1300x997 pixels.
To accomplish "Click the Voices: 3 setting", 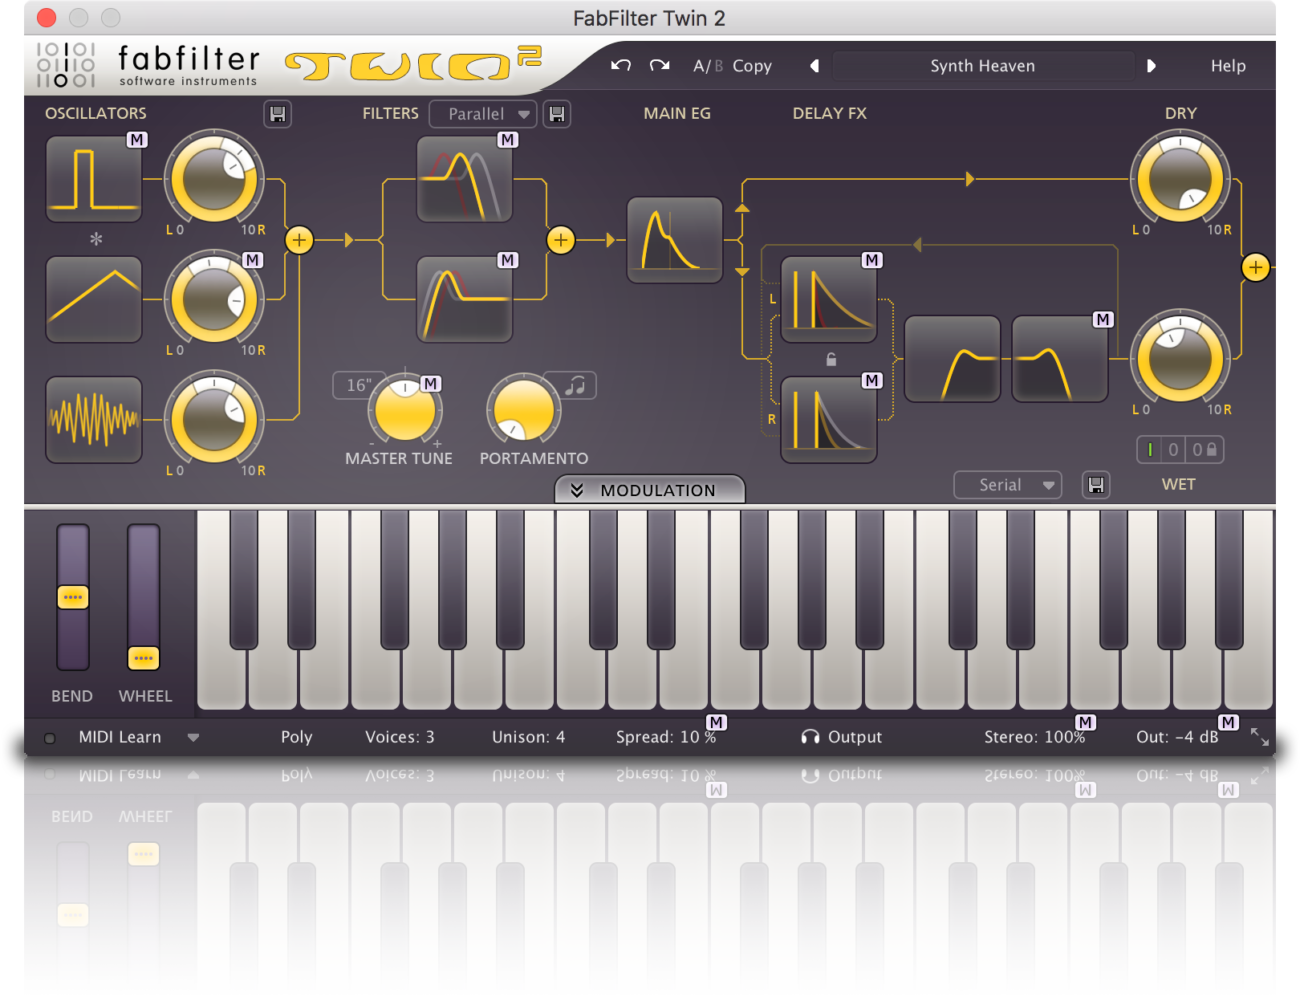I will (399, 737).
